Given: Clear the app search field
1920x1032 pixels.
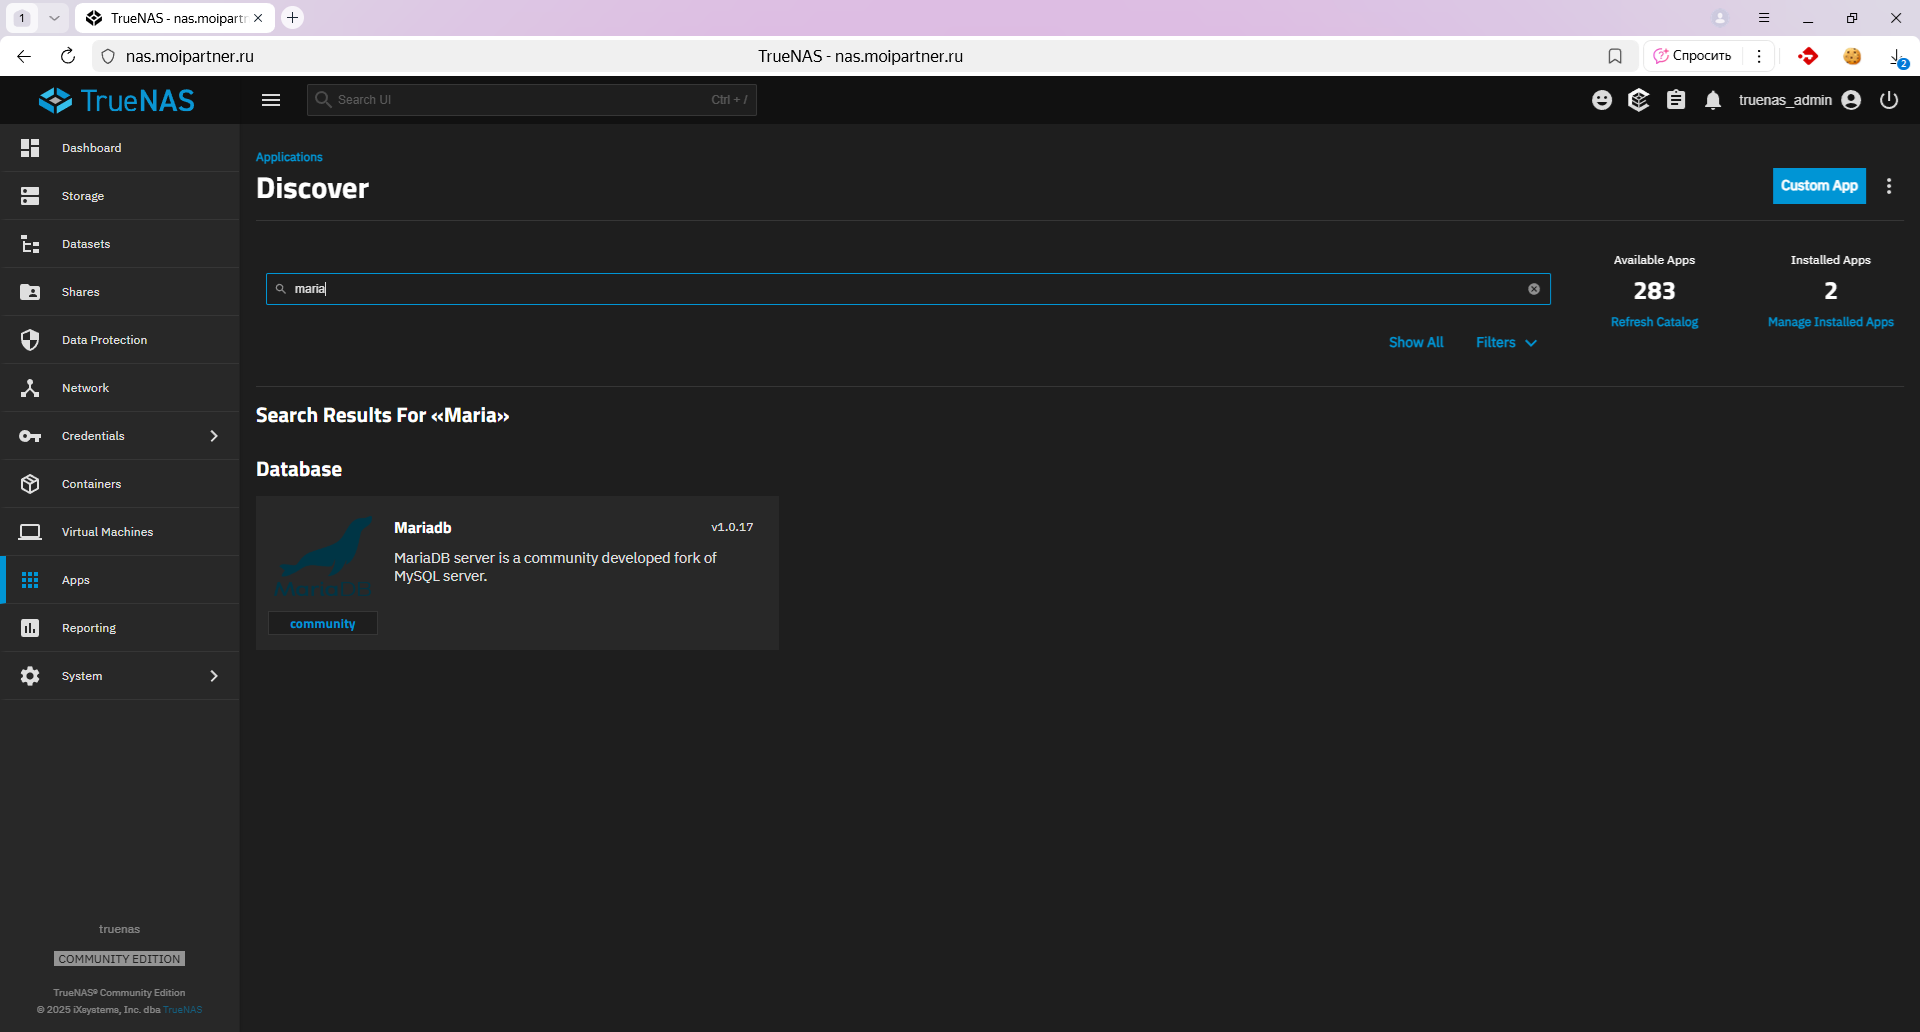Looking at the screenshot, I should (1534, 289).
